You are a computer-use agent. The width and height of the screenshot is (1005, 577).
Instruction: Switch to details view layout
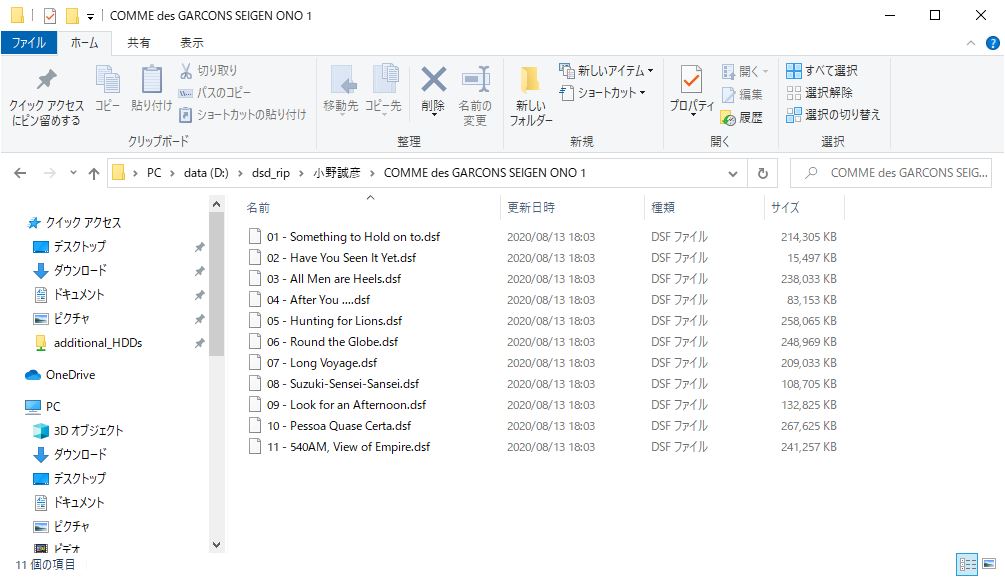(x=967, y=564)
